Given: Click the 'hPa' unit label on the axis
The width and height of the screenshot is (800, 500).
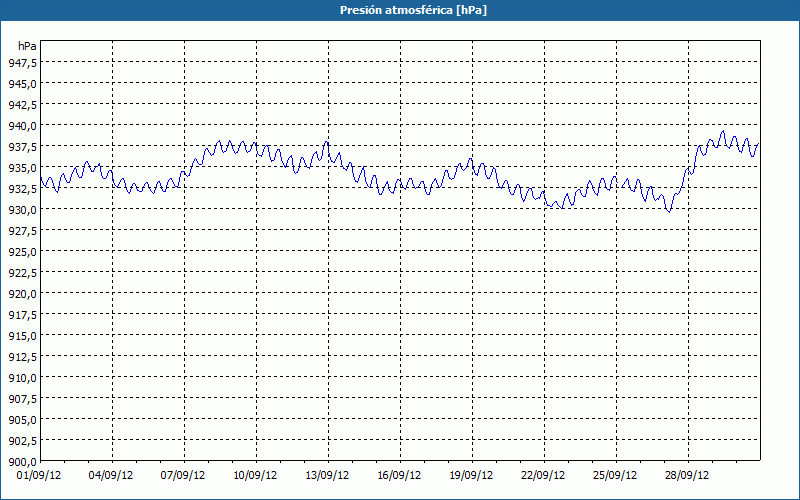Looking at the screenshot, I should pyautogui.click(x=27, y=46).
